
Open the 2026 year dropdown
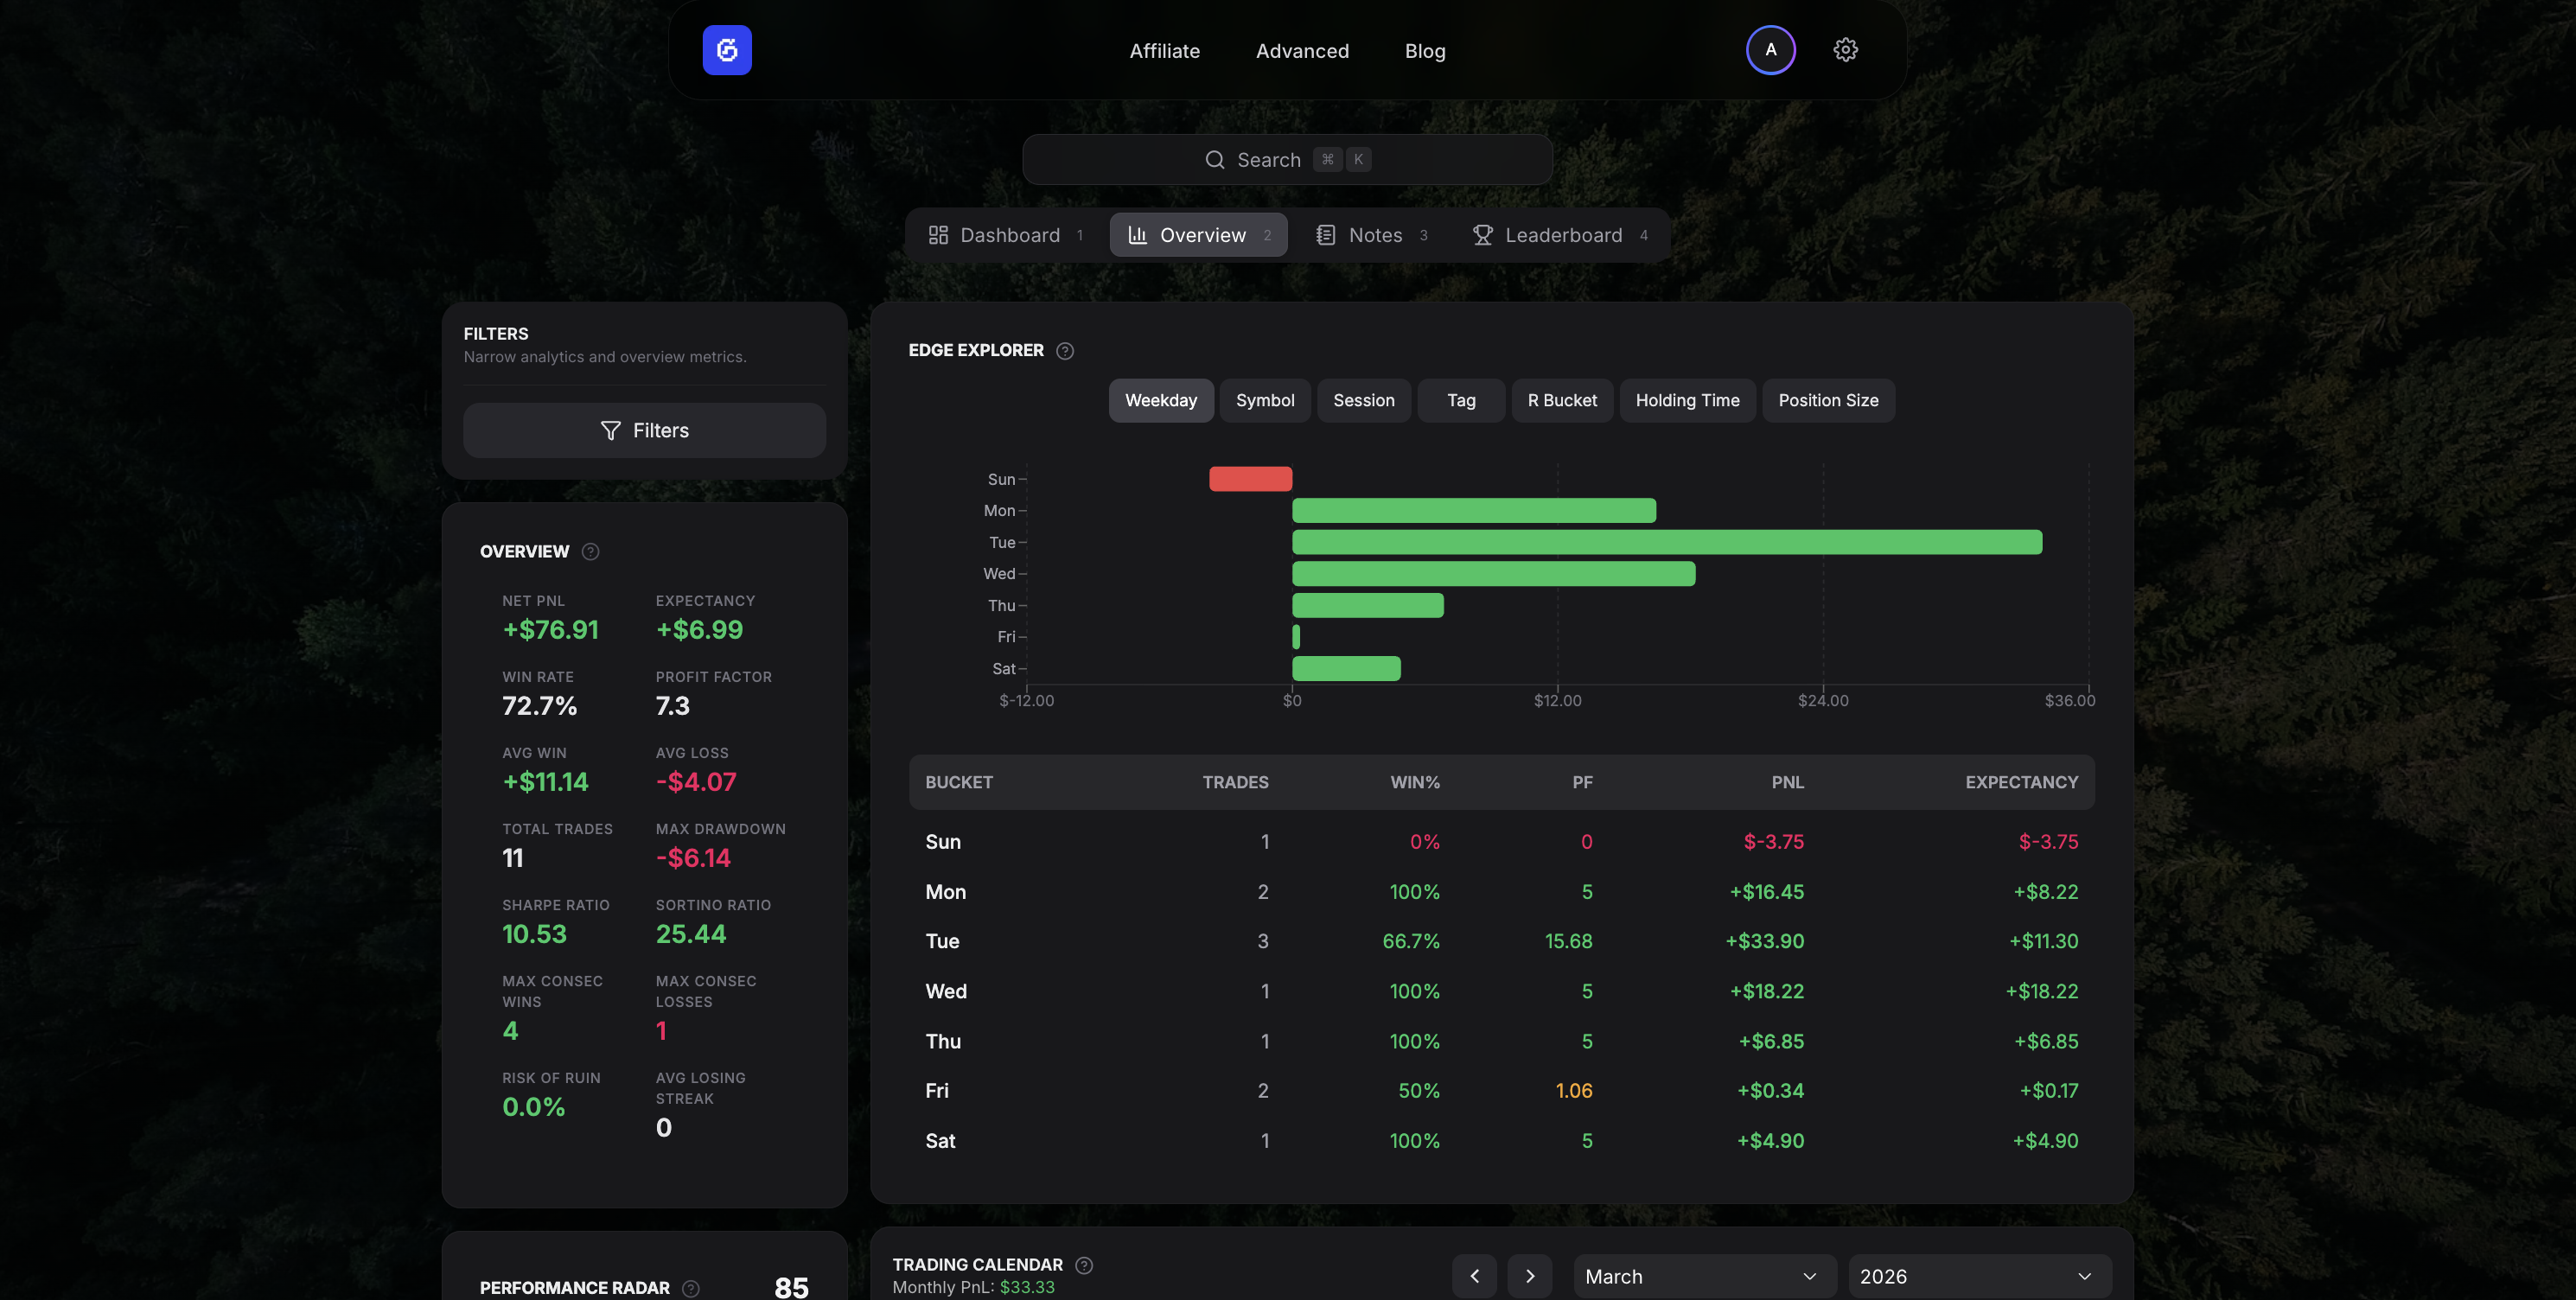(1979, 1276)
